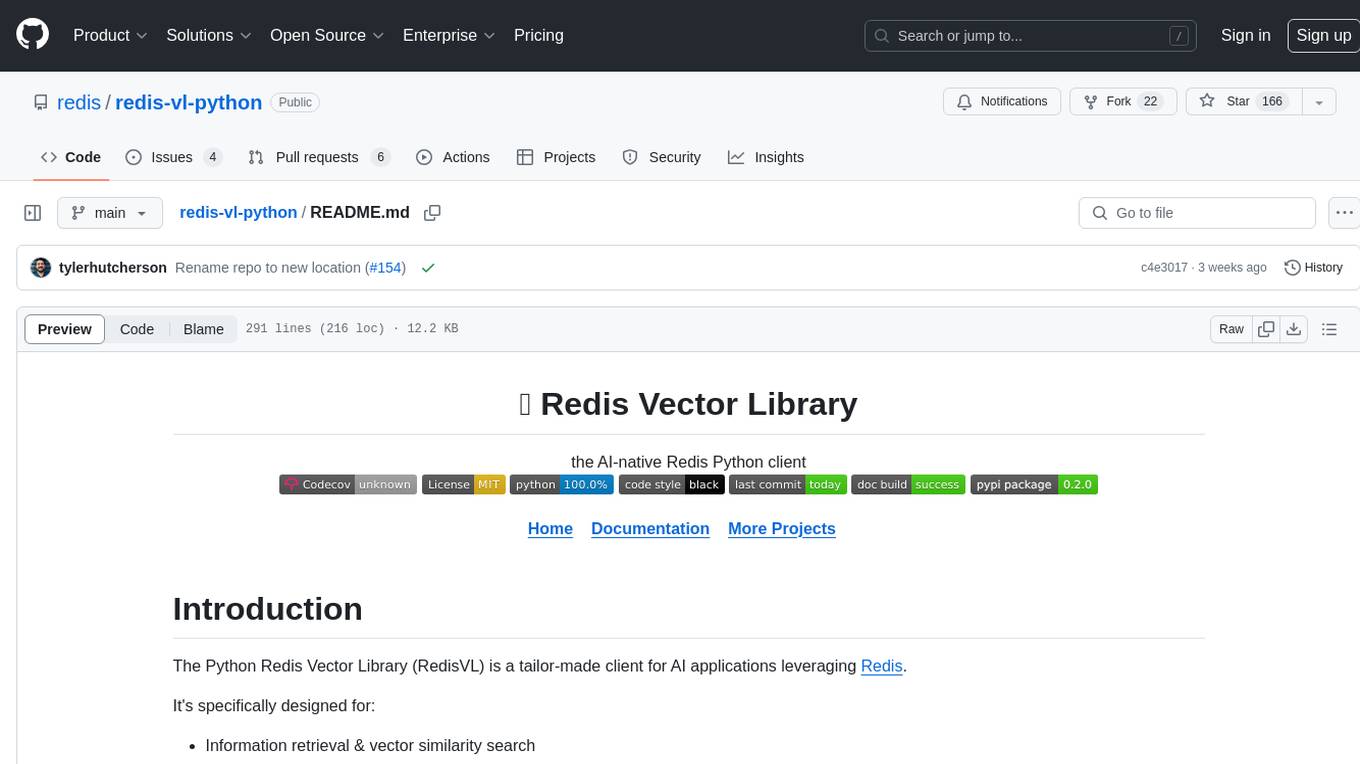Open pull request #154 link
Image resolution: width=1360 pixels, height=764 pixels.
pyautogui.click(x=385, y=268)
